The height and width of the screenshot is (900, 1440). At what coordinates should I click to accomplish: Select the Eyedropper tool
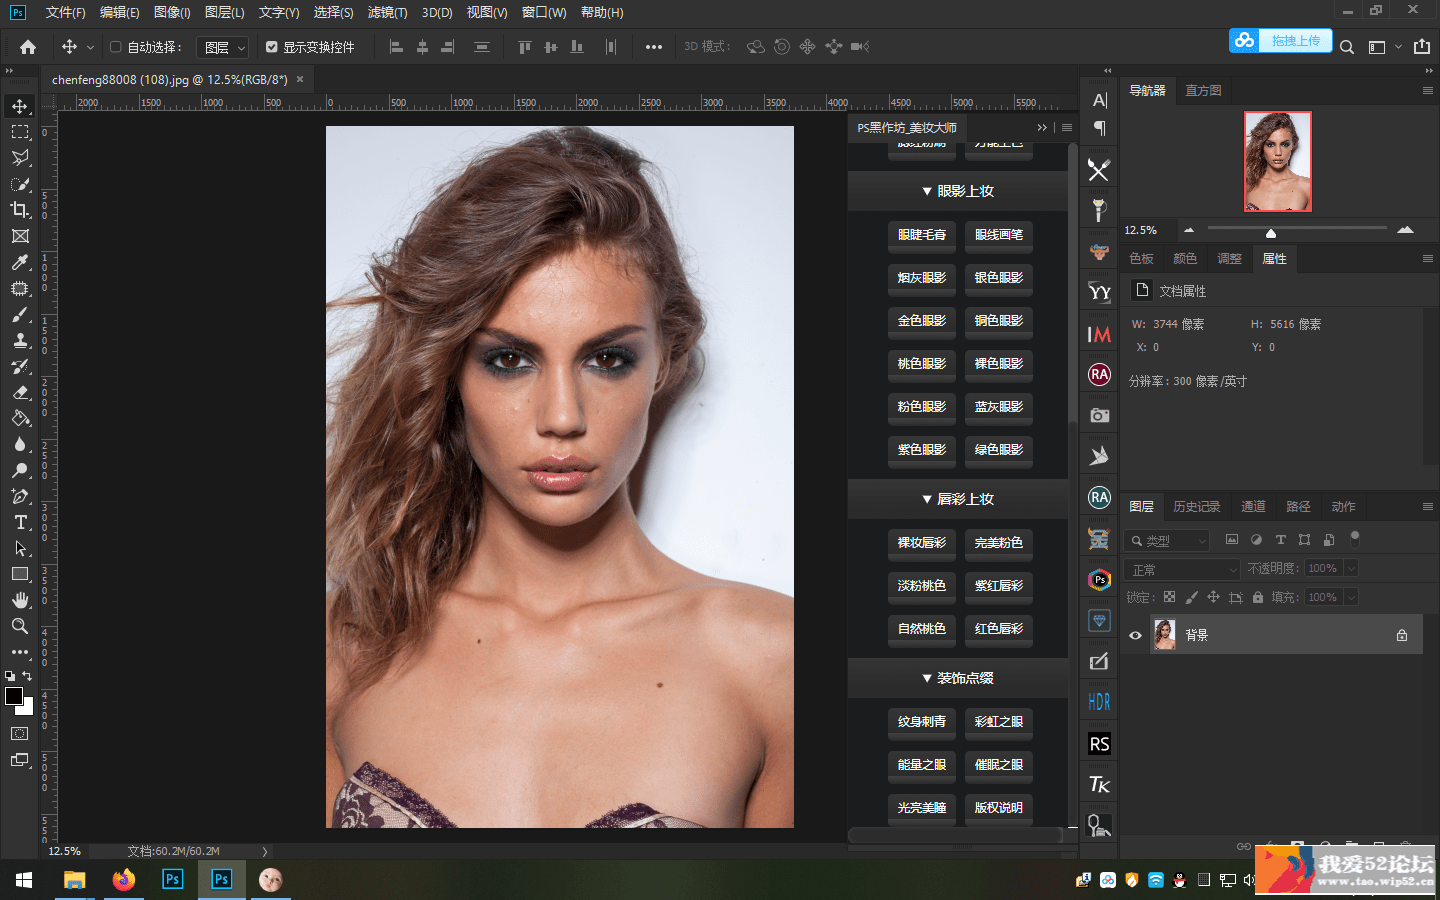[x=20, y=262]
